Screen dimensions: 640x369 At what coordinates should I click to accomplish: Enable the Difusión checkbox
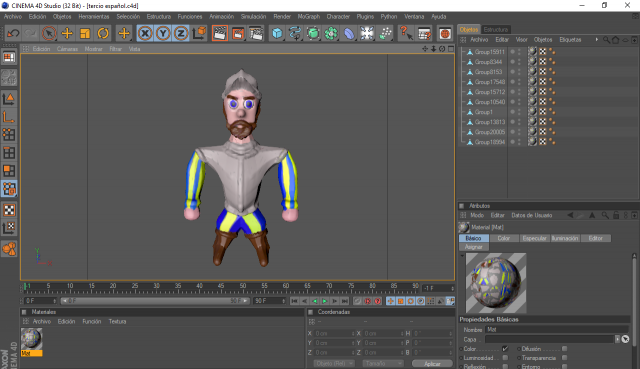564,349
